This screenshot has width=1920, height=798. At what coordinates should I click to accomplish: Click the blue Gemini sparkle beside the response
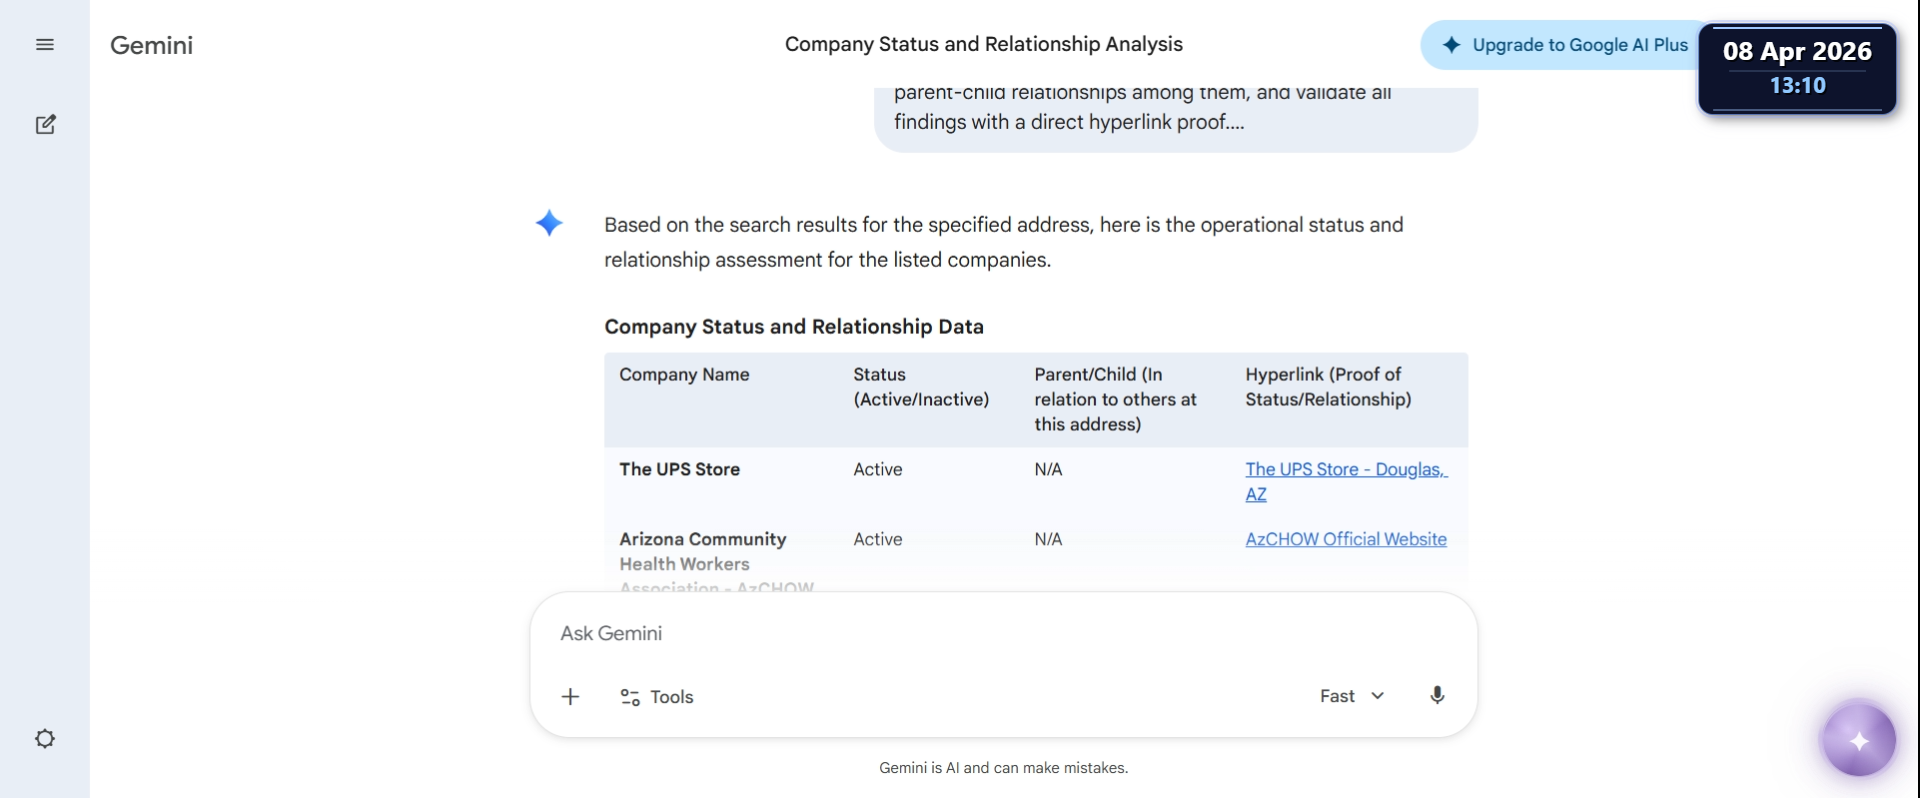(549, 223)
